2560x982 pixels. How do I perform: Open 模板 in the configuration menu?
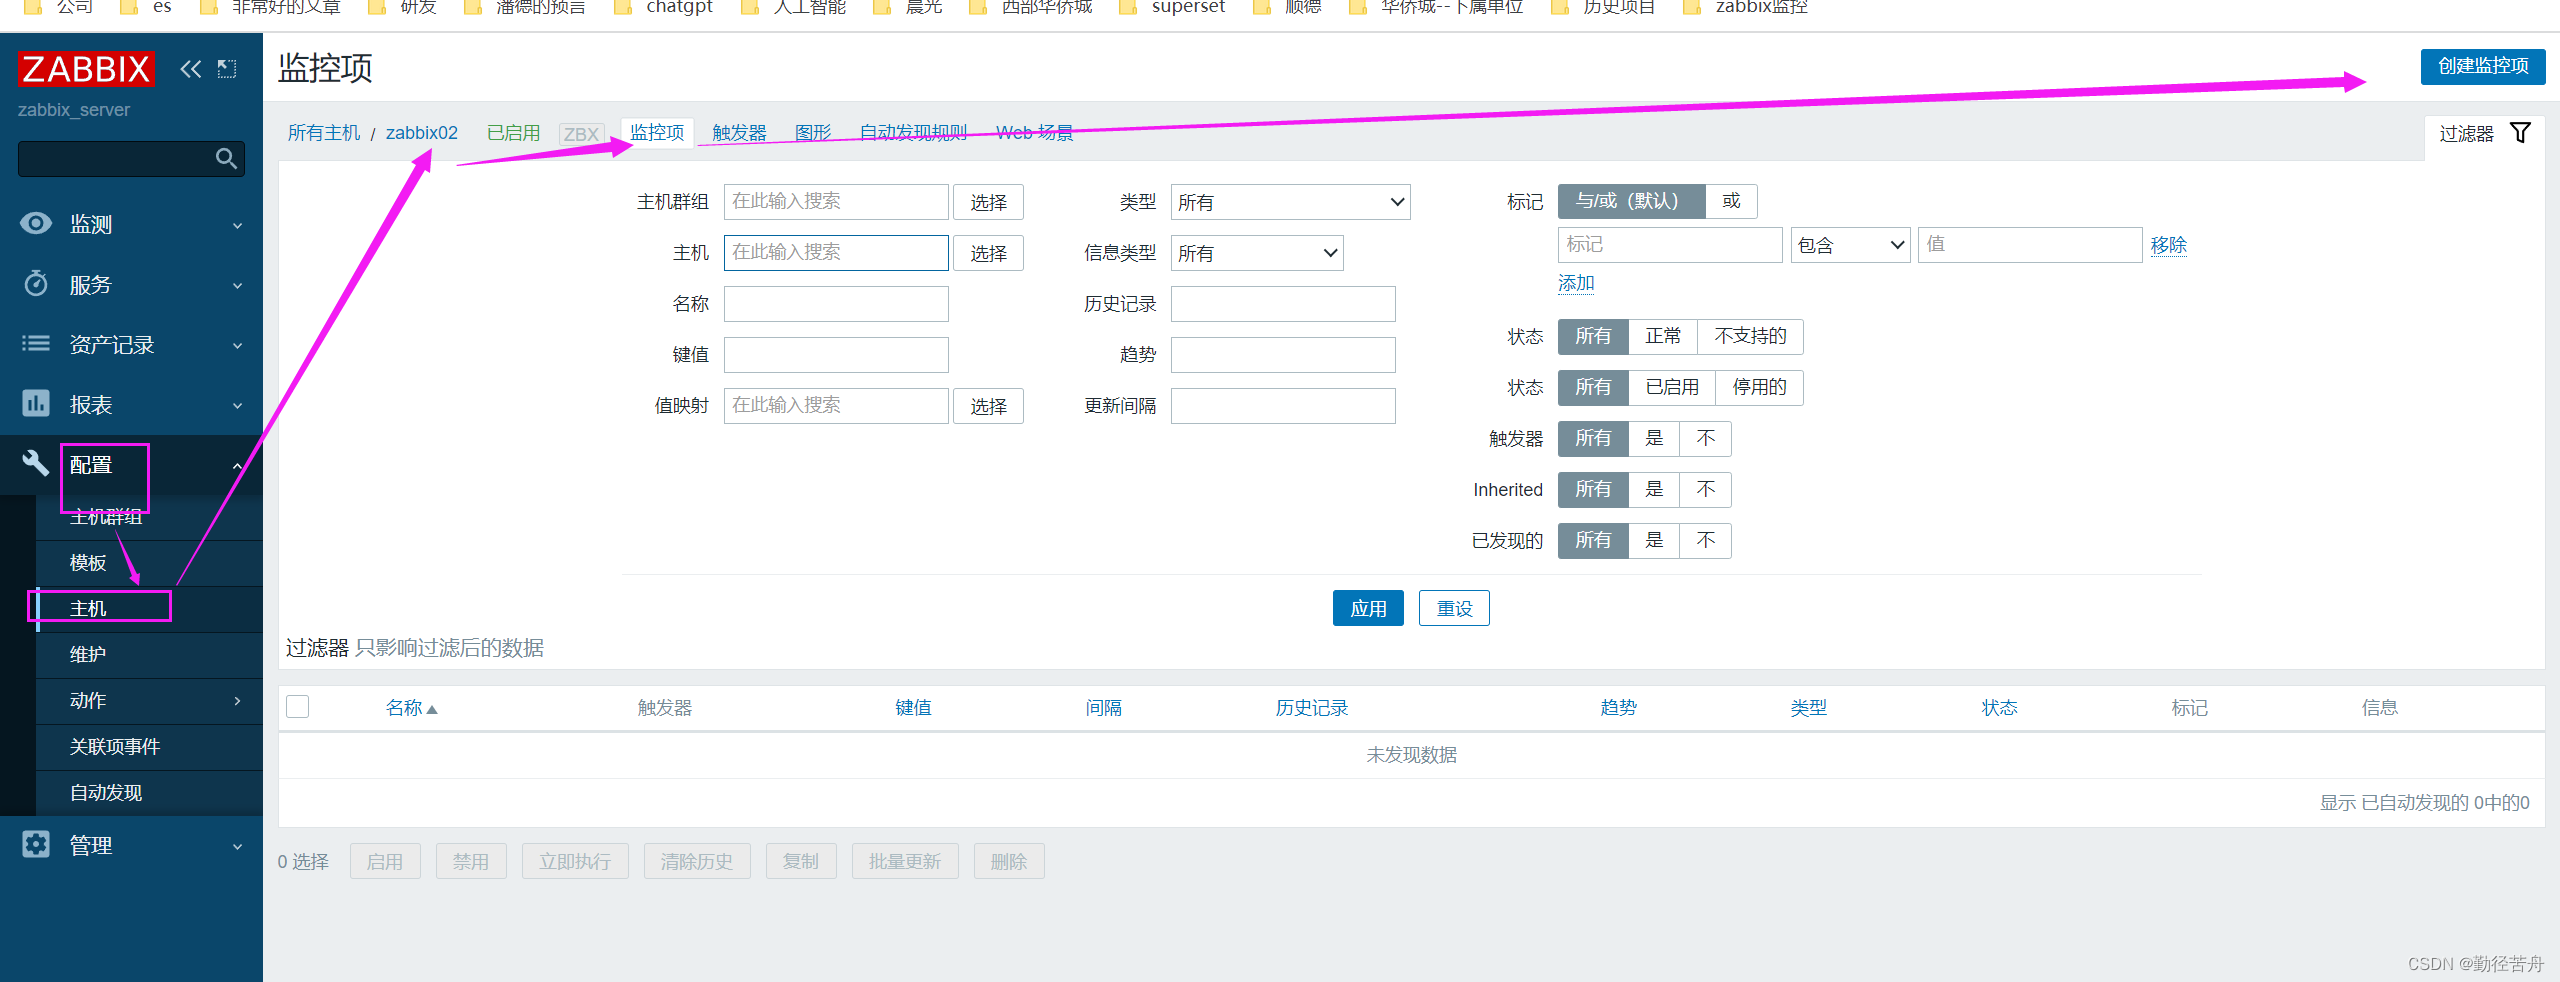88,563
